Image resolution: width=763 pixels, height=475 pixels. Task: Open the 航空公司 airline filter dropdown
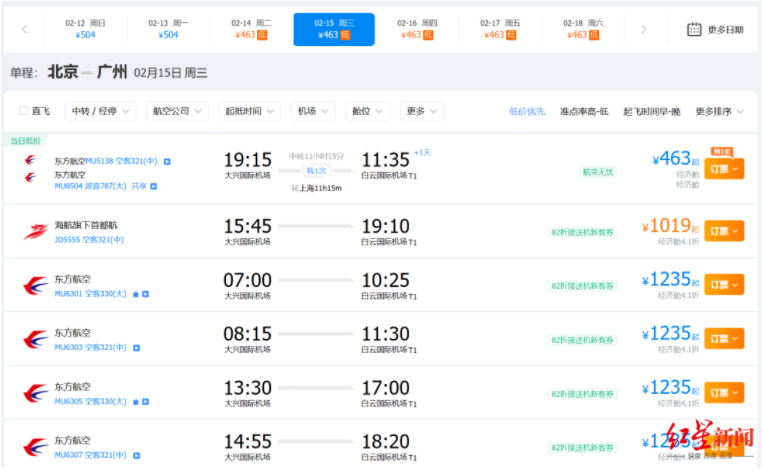tap(177, 111)
